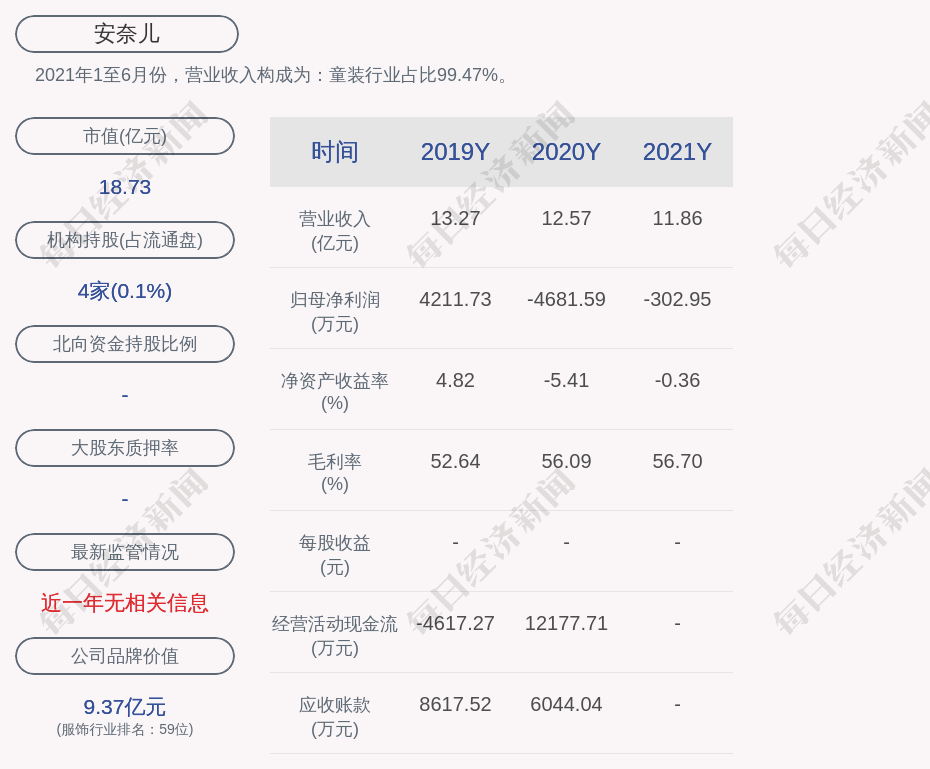This screenshot has height=769, width=930.
Task: Click the 服饰行业排名：59位 note
Action: (125, 729)
